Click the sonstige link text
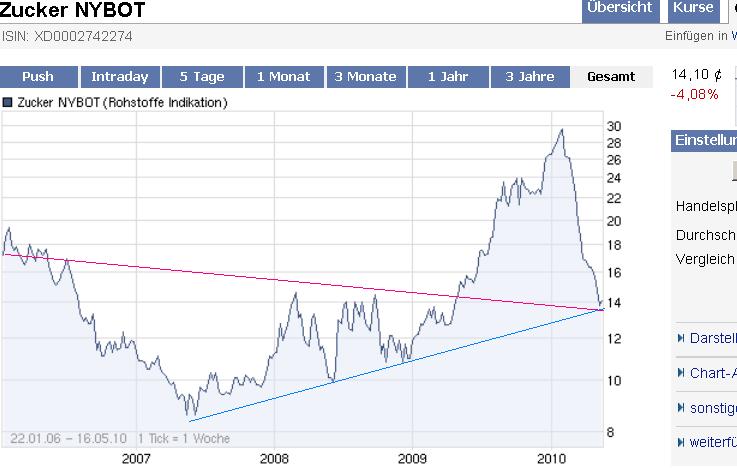Screen dimensions: 737x468 click(x=713, y=407)
